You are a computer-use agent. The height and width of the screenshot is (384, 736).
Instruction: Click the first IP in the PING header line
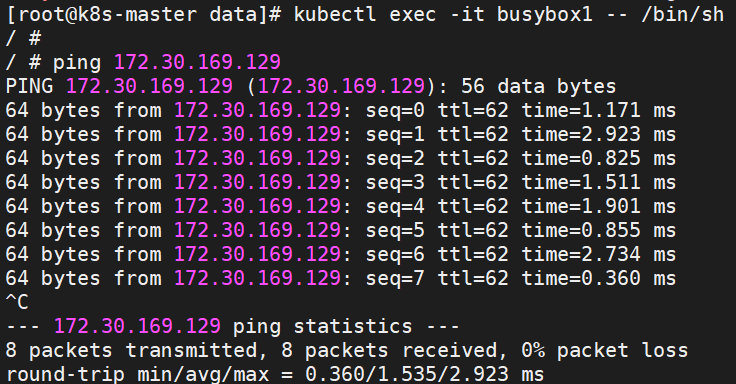(x=149, y=86)
